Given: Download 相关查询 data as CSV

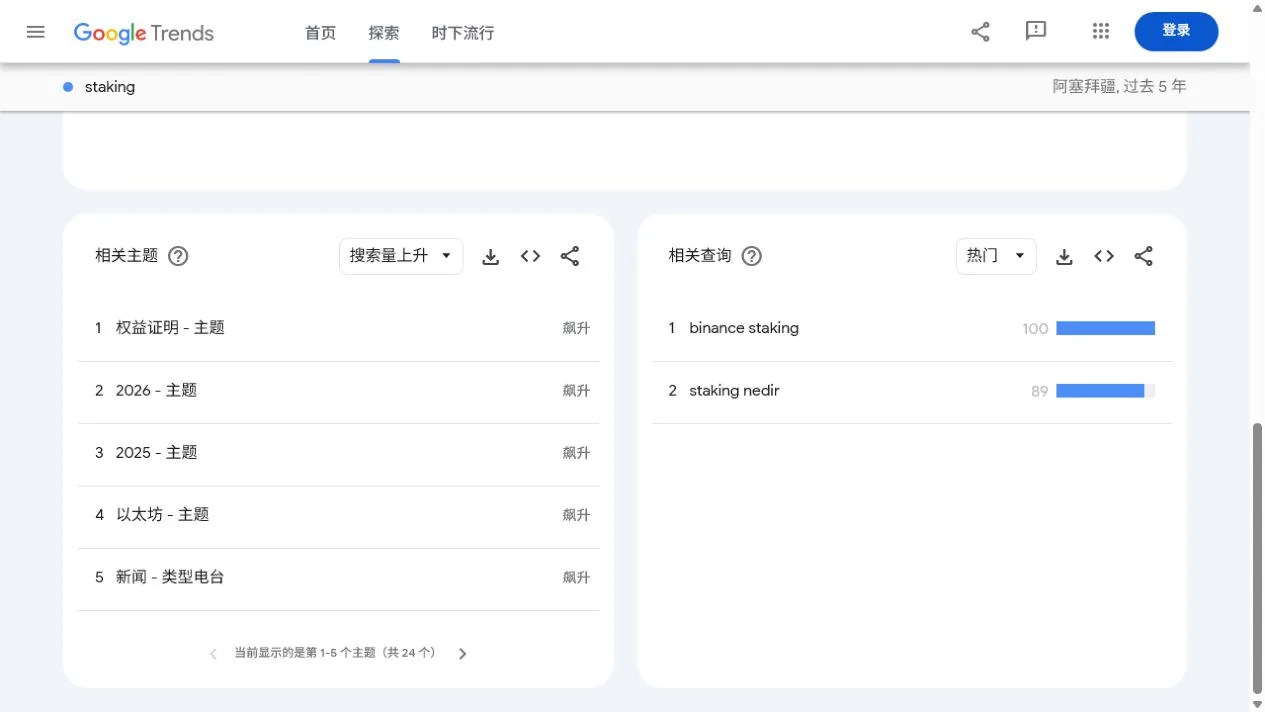Looking at the screenshot, I should coord(1065,257).
